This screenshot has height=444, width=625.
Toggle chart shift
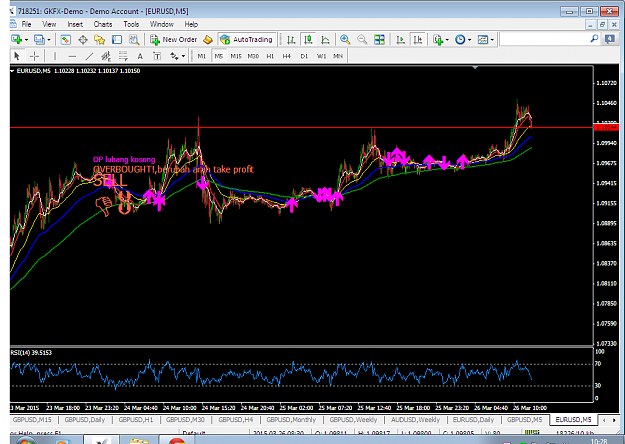pyautogui.click(x=417, y=39)
